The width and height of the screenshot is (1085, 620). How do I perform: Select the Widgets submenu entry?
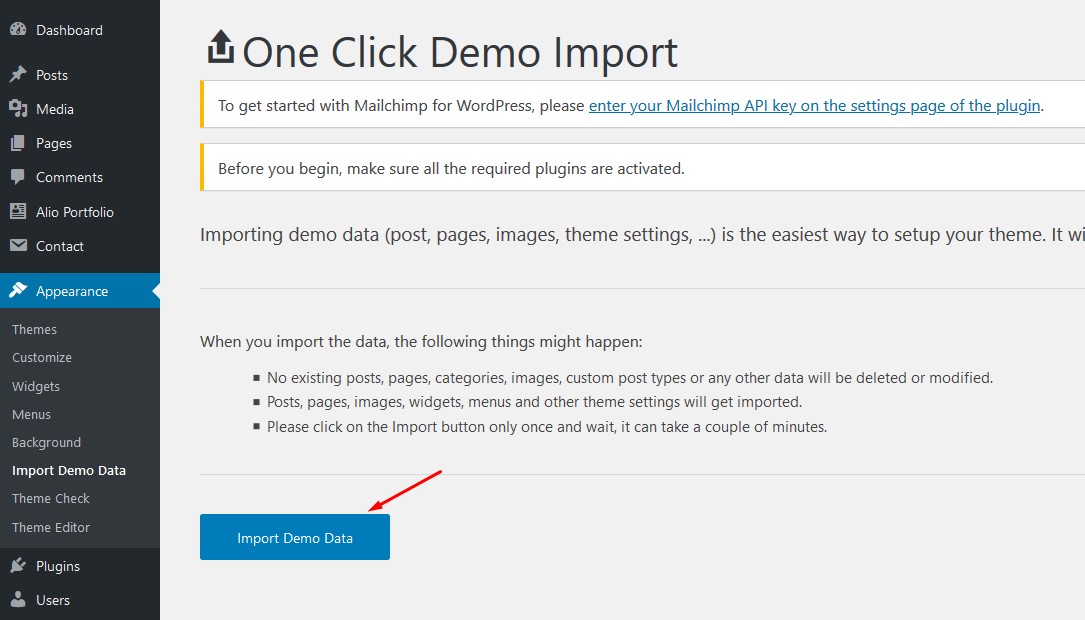pyautogui.click(x=36, y=386)
